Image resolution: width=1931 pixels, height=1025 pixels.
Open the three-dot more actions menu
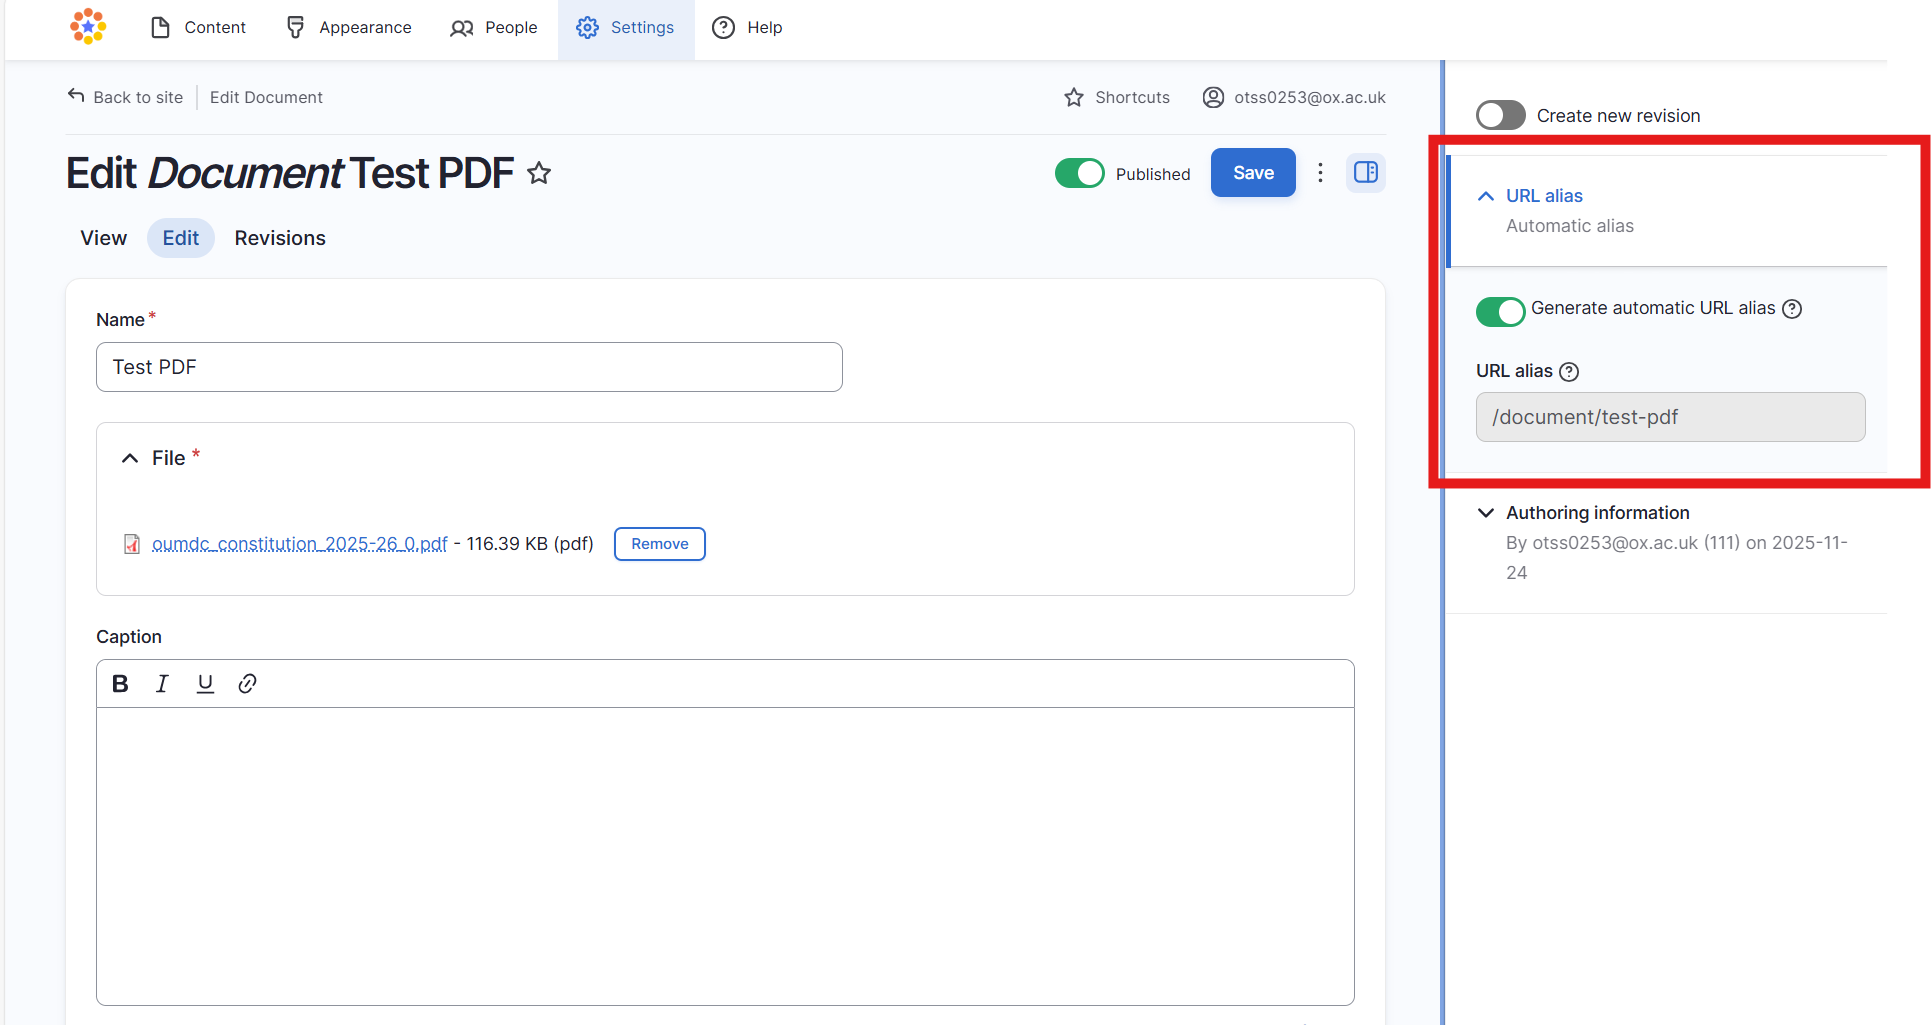[x=1320, y=173]
